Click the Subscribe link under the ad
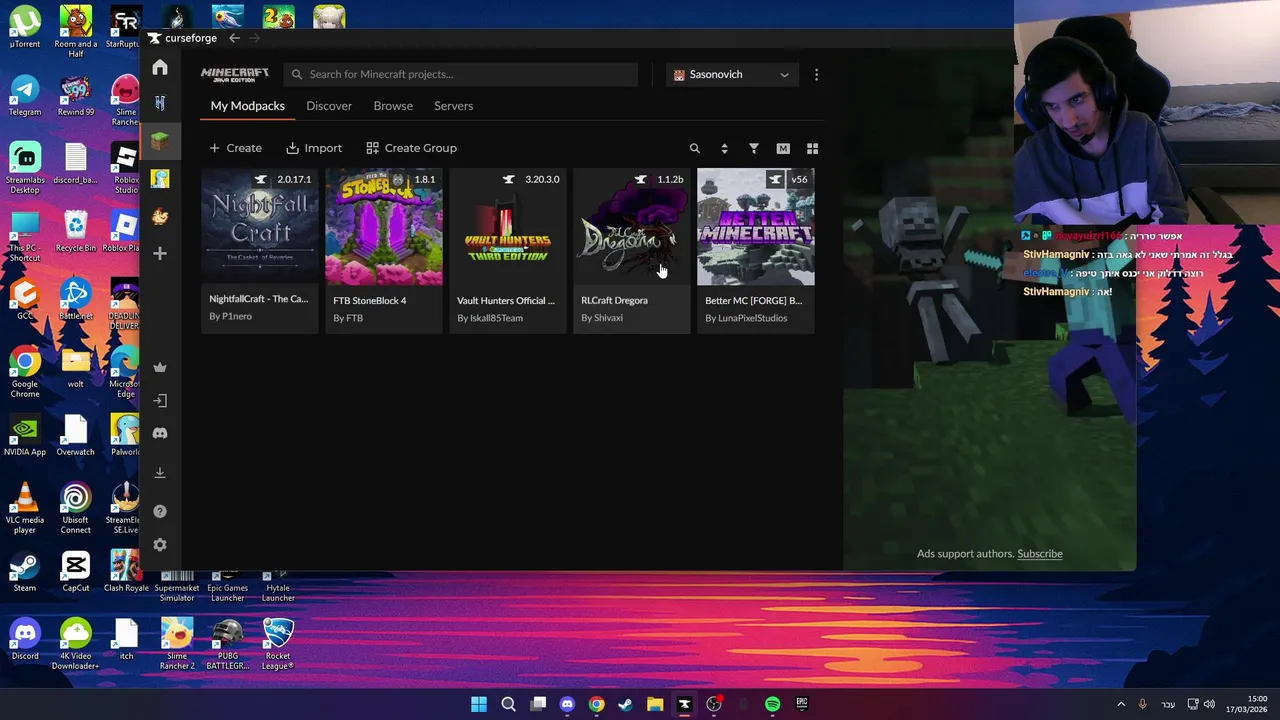Image resolution: width=1280 pixels, height=720 pixels. 1040,554
